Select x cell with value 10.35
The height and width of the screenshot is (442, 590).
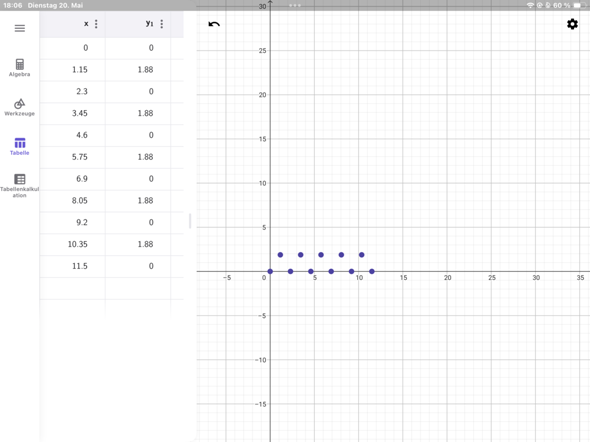73,244
